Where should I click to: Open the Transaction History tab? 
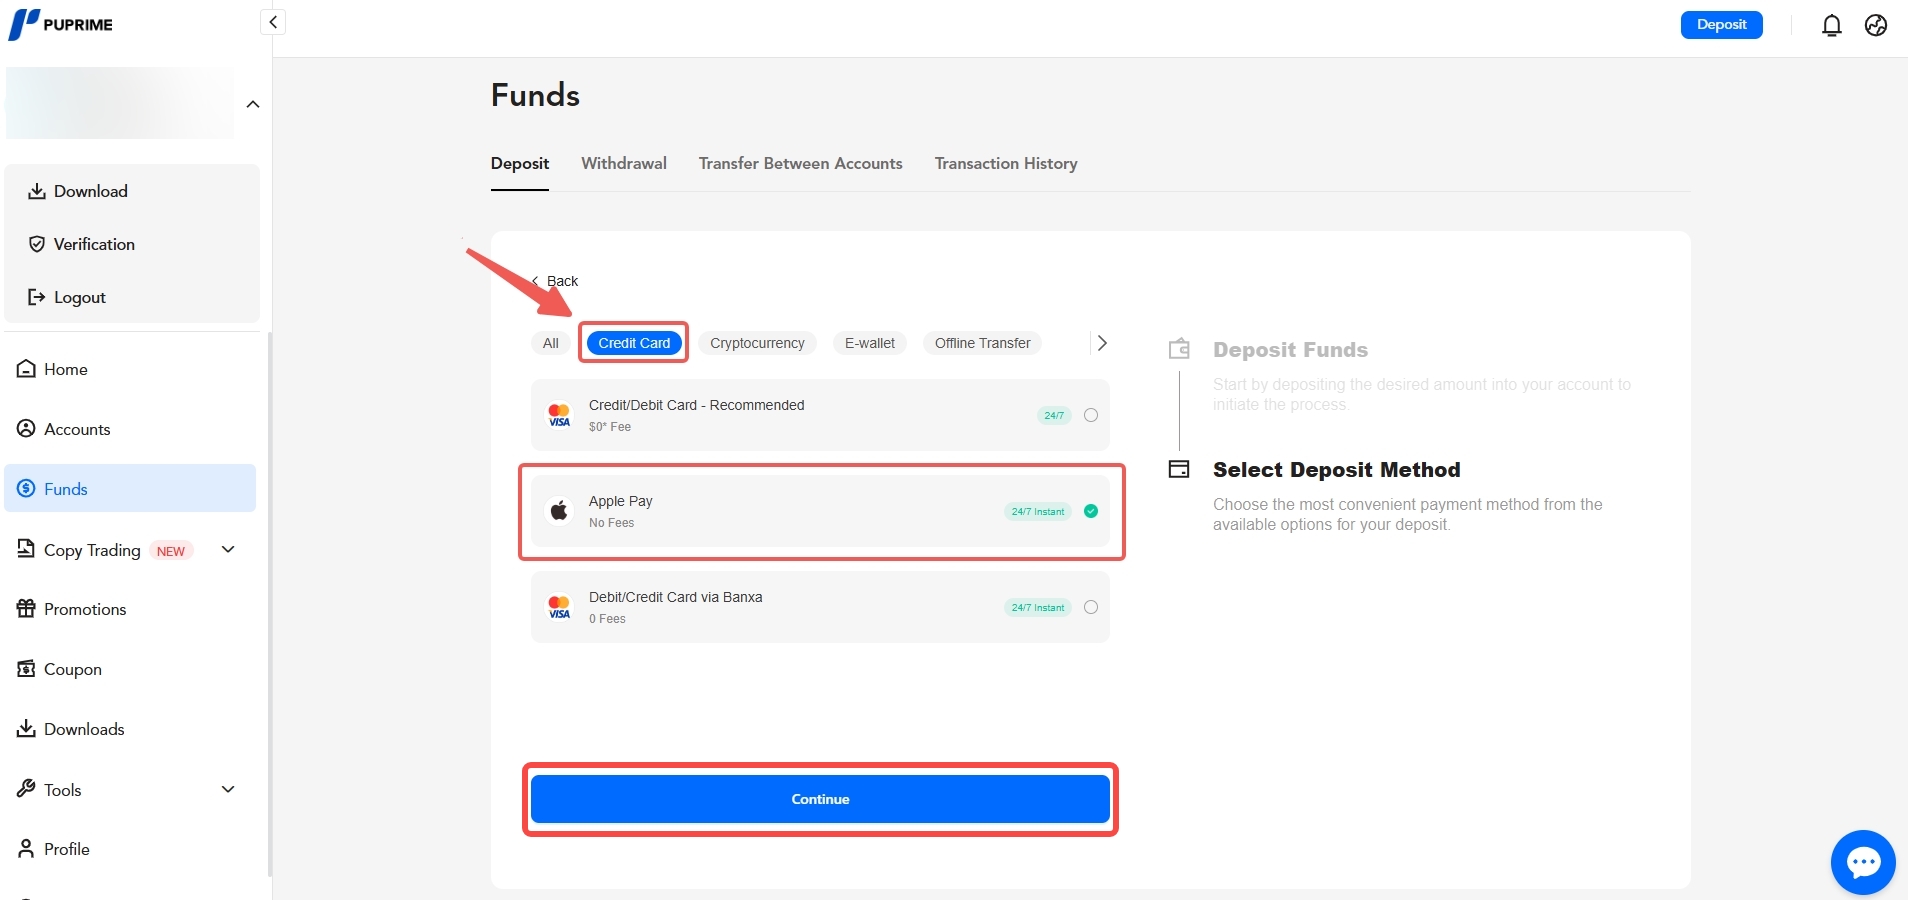(x=1005, y=163)
